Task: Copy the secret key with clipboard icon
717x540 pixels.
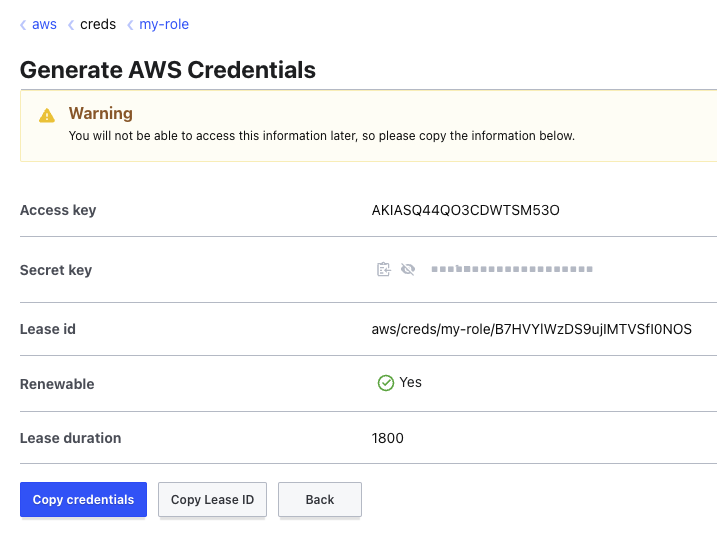Action: coord(383,270)
